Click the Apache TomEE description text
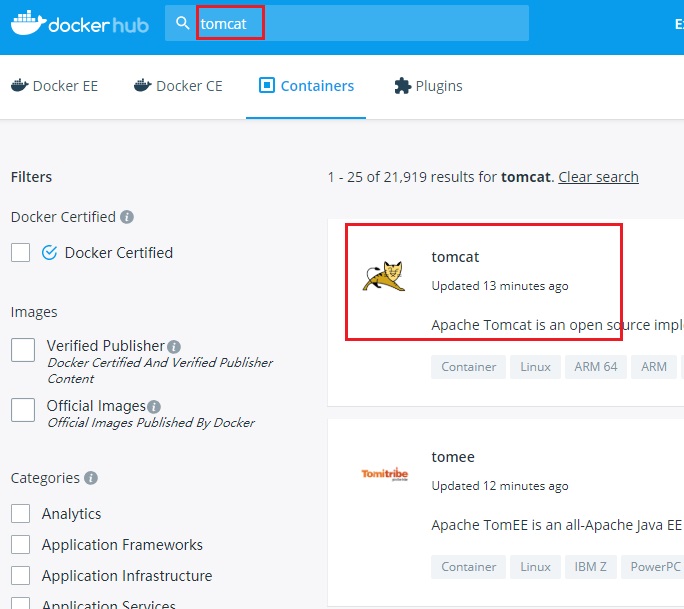This screenshot has height=609, width=684. tap(557, 525)
